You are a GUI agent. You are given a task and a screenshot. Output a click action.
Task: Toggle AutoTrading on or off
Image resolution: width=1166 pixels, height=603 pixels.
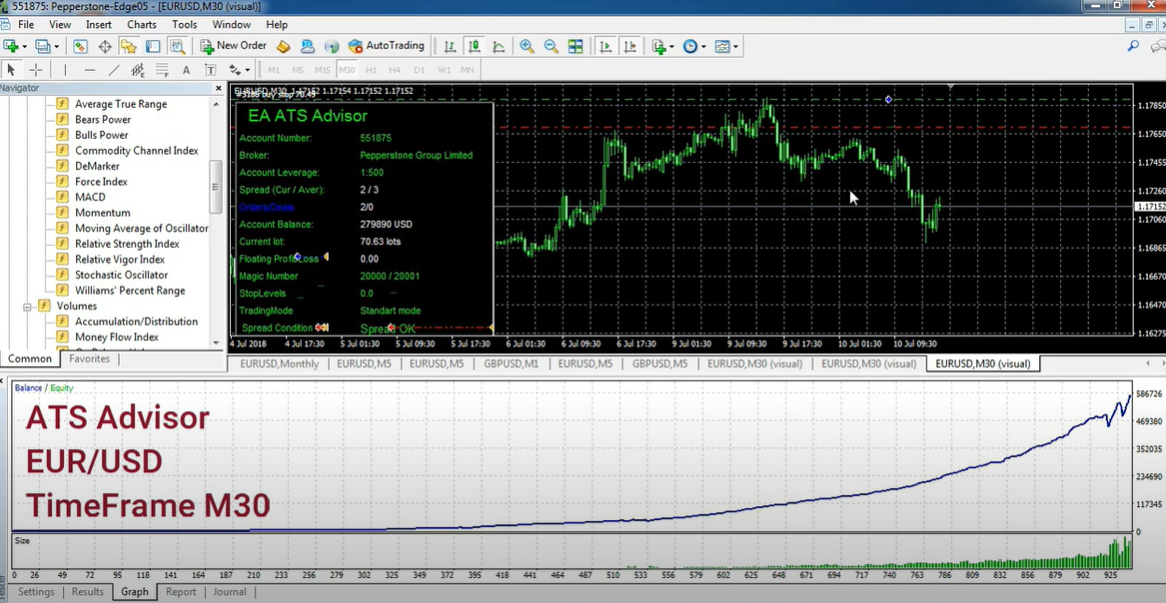click(386, 46)
